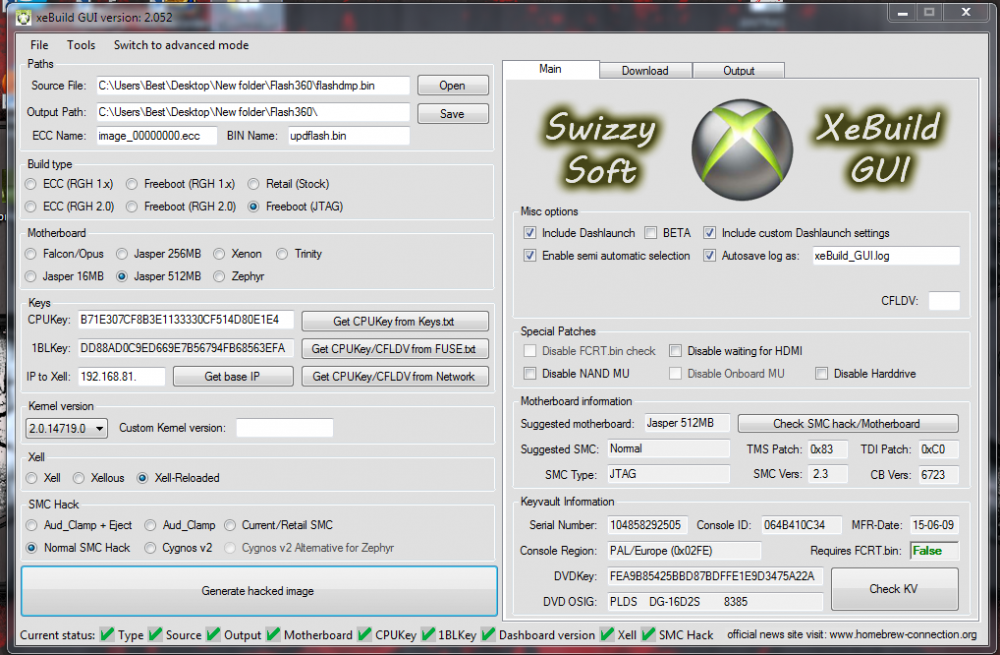The image size is (1000, 655).
Task: Click the Check KV button
Action: click(x=893, y=589)
